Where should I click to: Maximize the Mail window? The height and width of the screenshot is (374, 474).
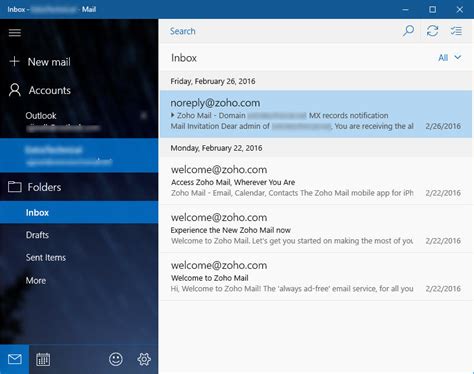[432, 9]
